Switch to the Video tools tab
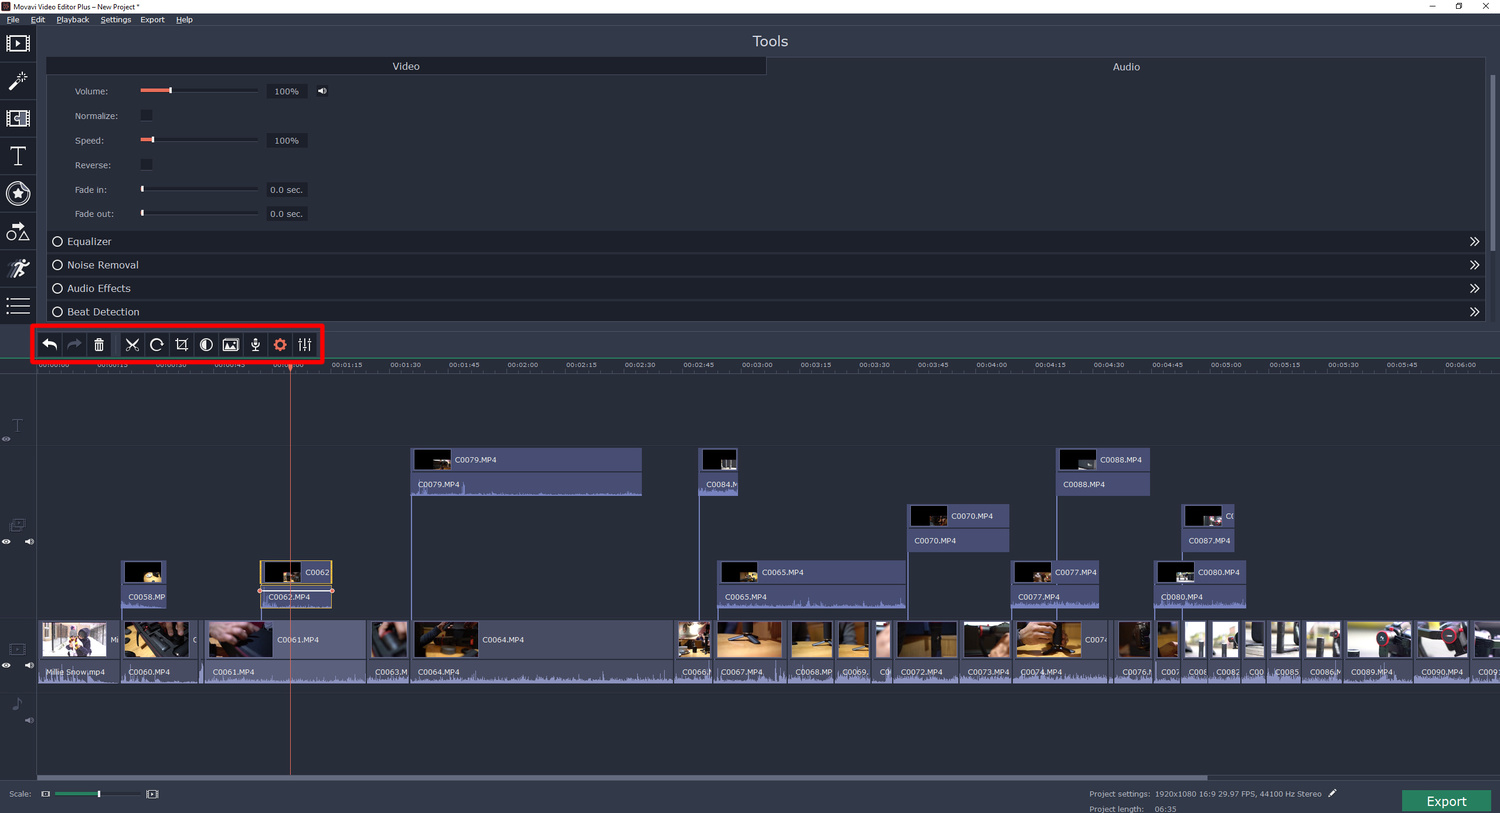 tap(406, 66)
